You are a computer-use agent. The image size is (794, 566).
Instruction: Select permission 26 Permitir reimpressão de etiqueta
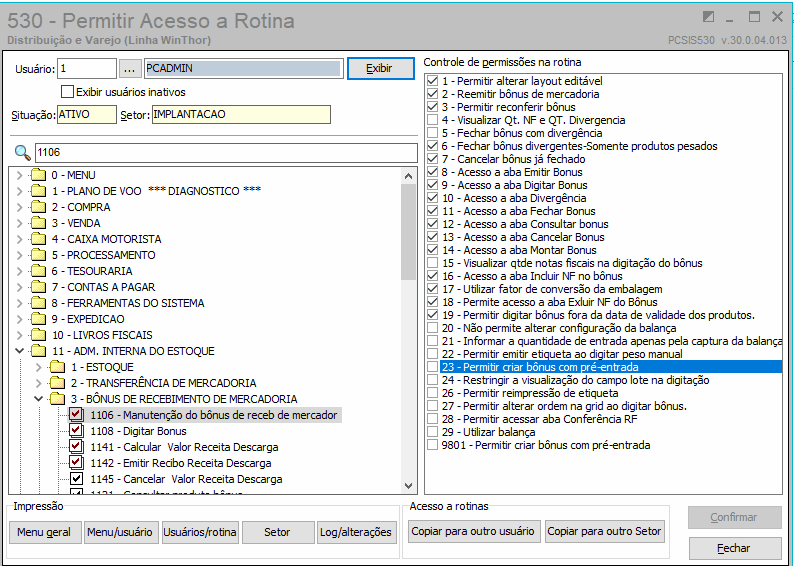click(x=530, y=393)
